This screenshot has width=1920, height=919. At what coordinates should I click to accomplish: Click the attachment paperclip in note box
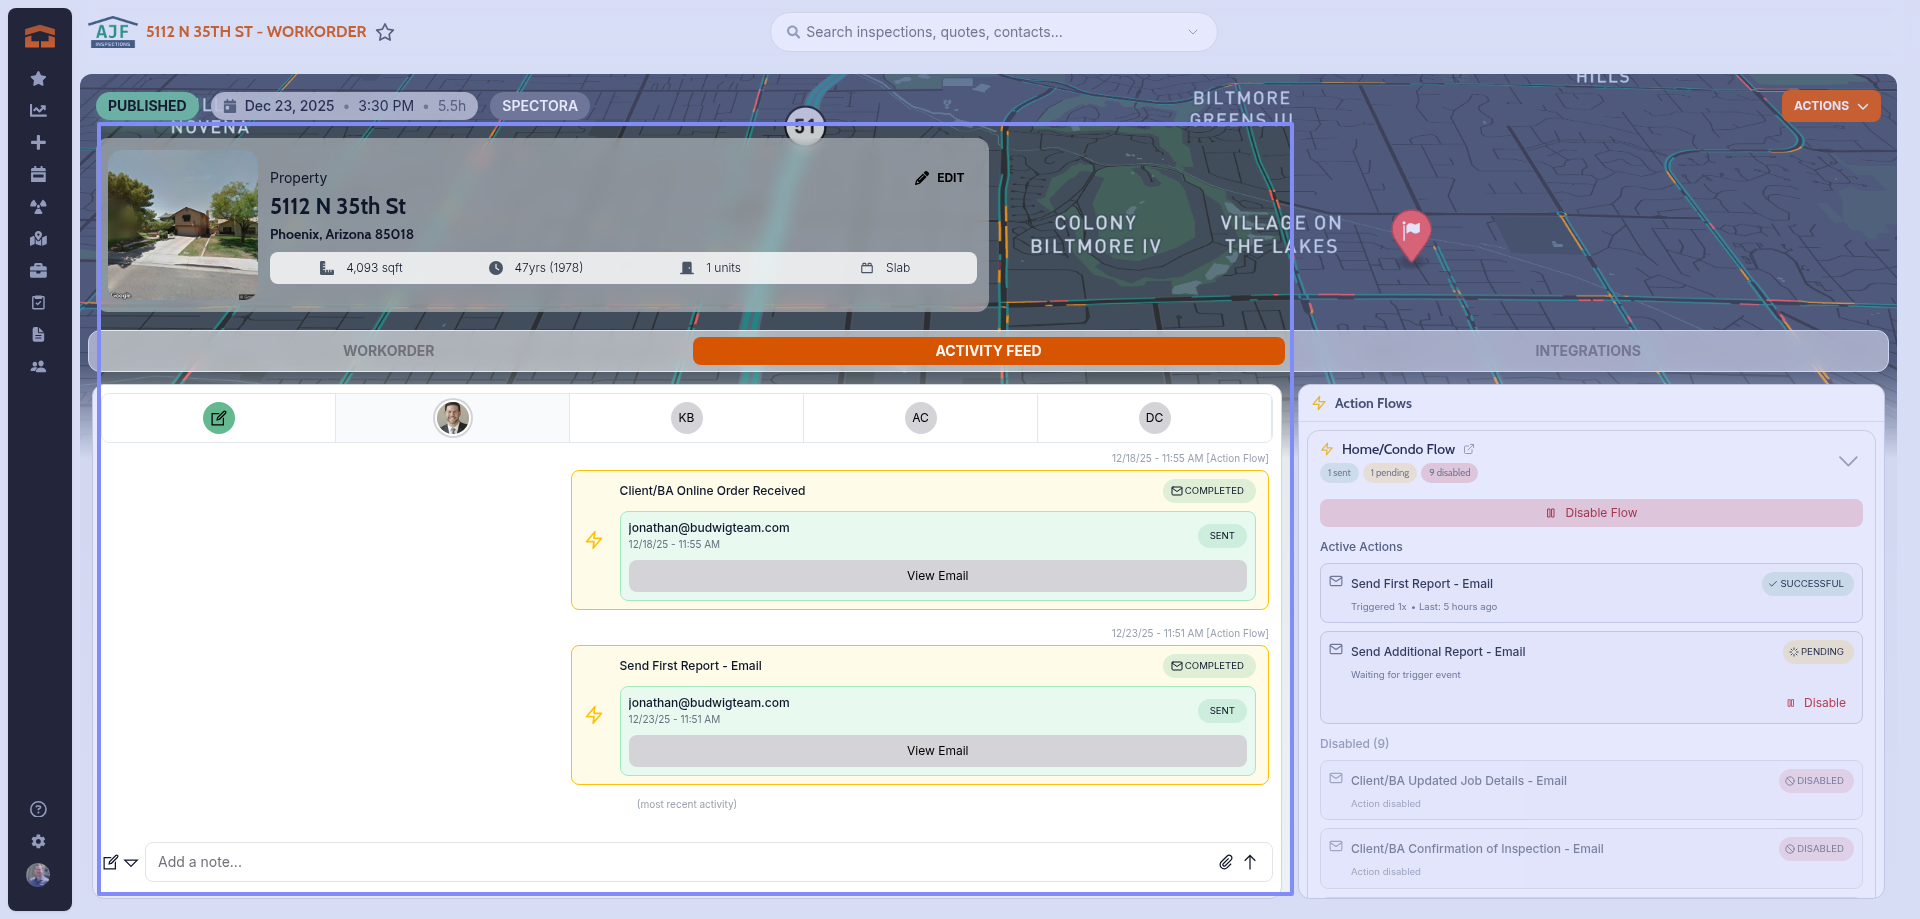point(1225,862)
